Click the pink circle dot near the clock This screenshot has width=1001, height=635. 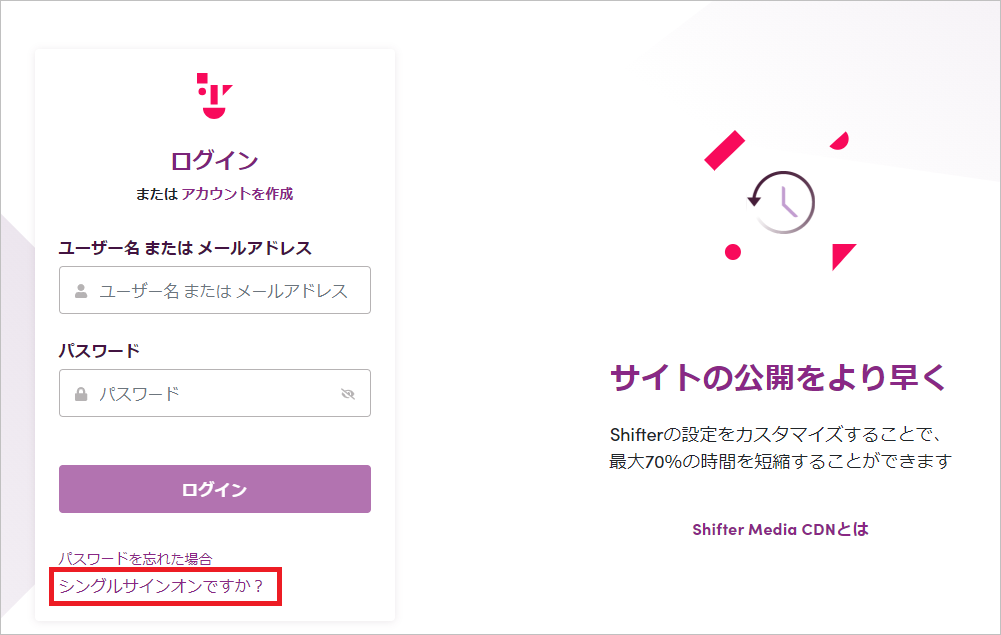pyautogui.click(x=733, y=252)
